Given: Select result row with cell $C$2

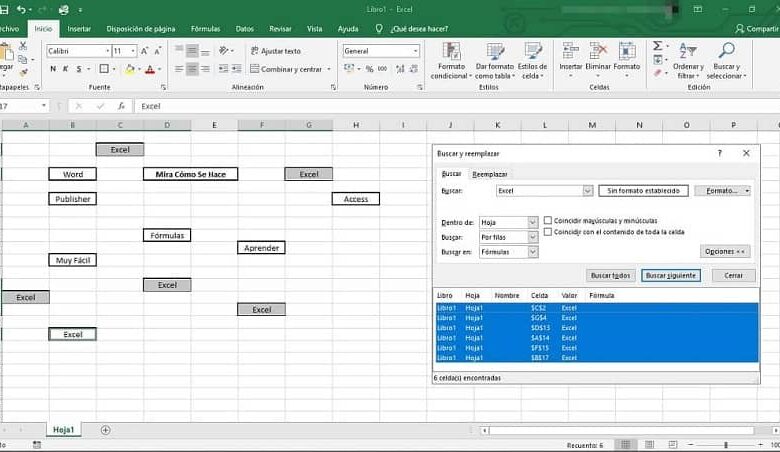Looking at the screenshot, I should click(x=597, y=308).
